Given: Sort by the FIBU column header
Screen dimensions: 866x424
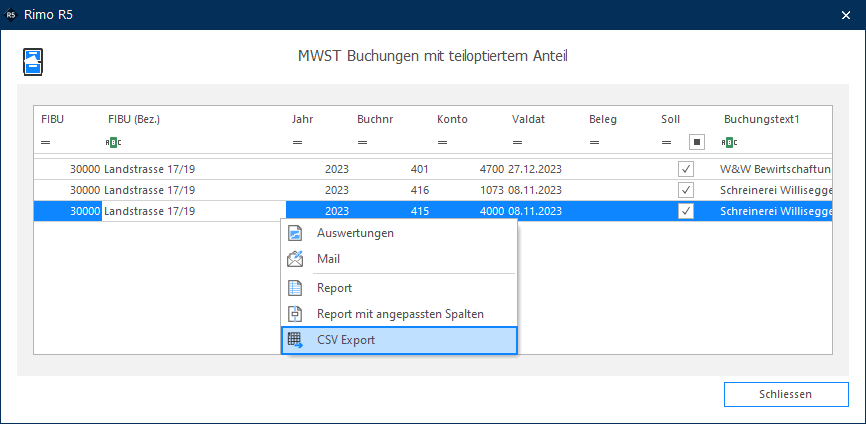Looking at the screenshot, I should point(52,119).
